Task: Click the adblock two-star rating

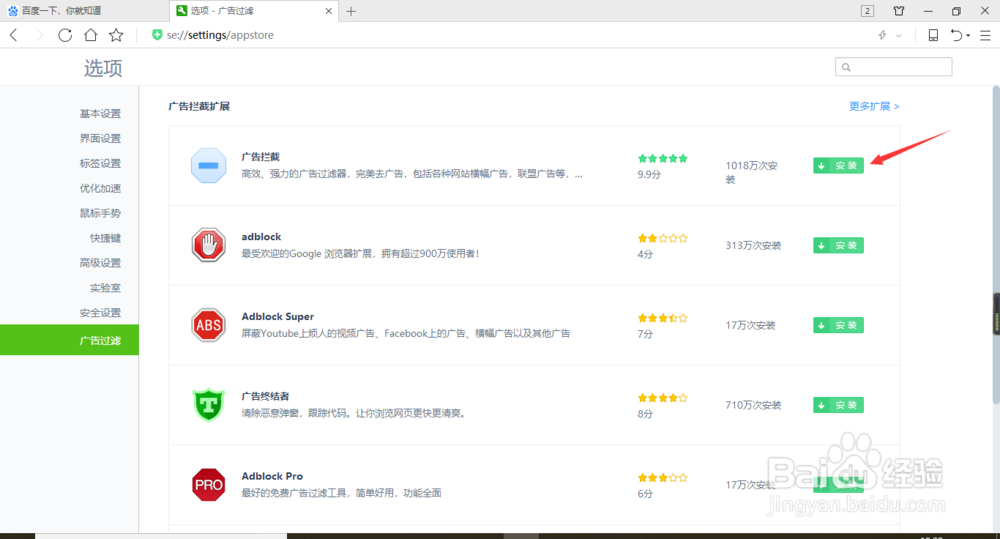Action: pyautogui.click(x=663, y=238)
